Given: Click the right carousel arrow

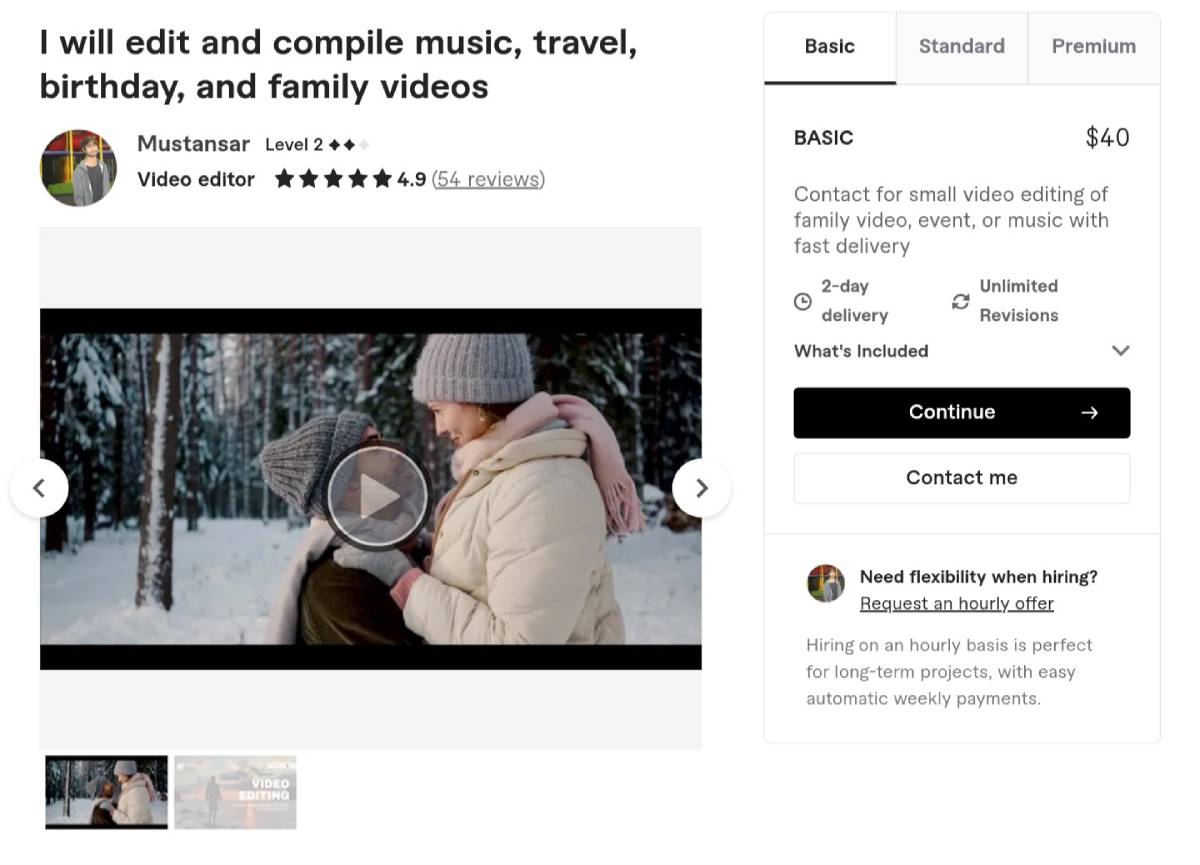Looking at the screenshot, I should 702,488.
